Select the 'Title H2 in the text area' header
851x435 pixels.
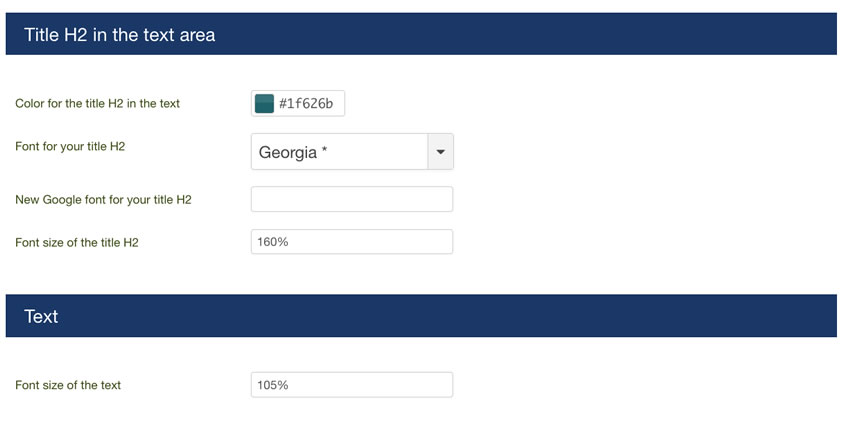[x=421, y=34]
